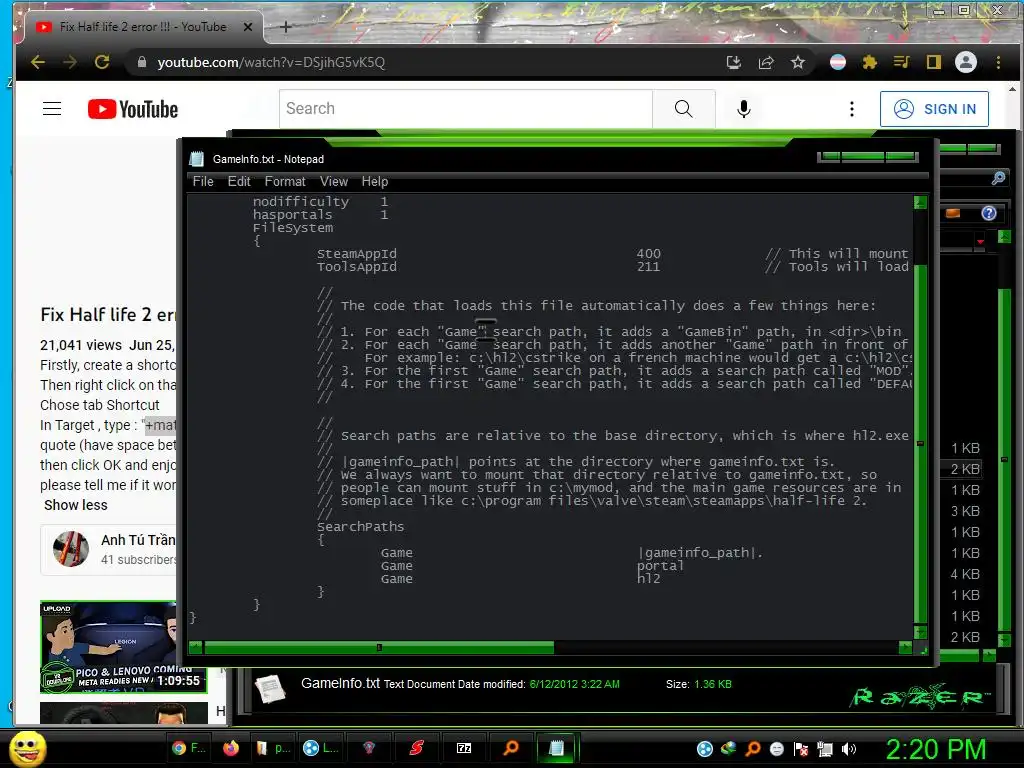Click Notepad vertical scrollbar thumb

pos(920,444)
